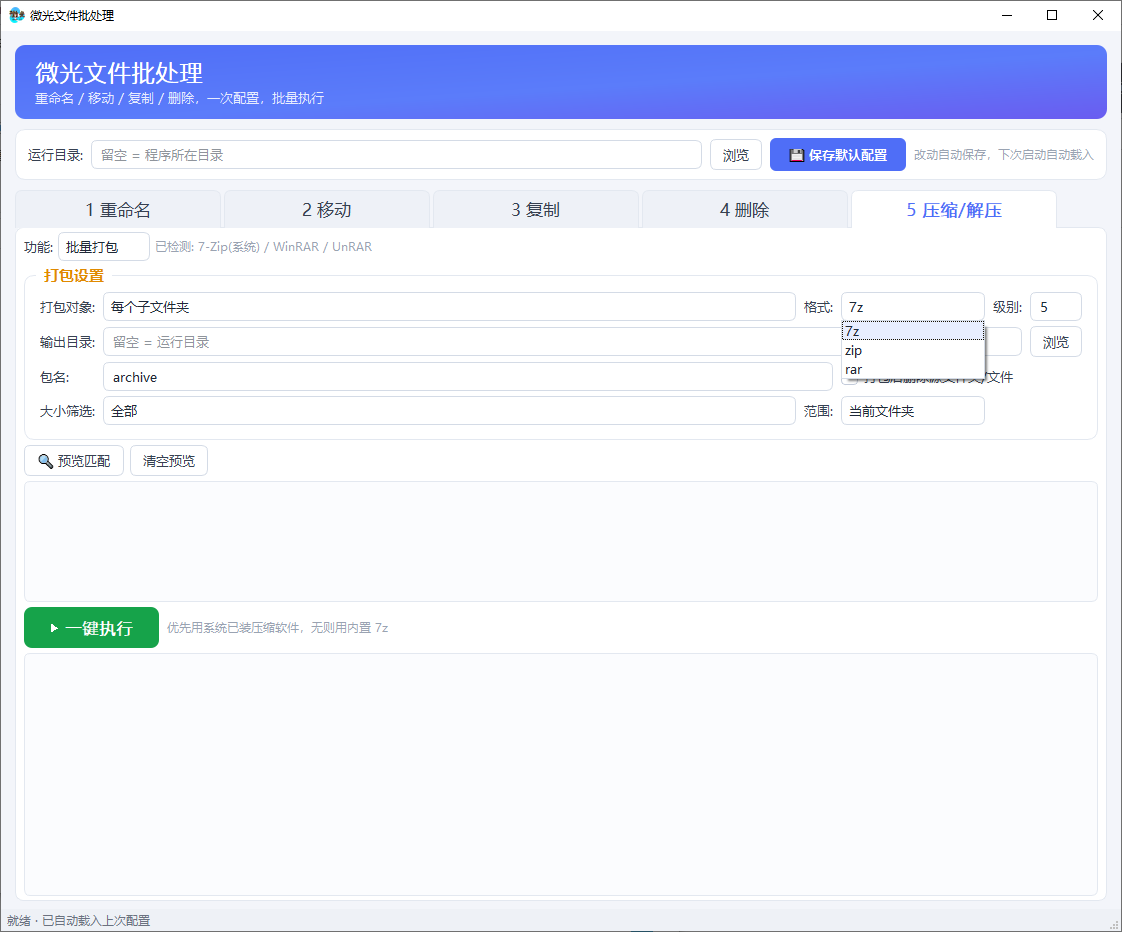1122x932 pixels.
Task: Save settings with 保存默认配置 button
Action: pyautogui.click(x=838, y=155)
